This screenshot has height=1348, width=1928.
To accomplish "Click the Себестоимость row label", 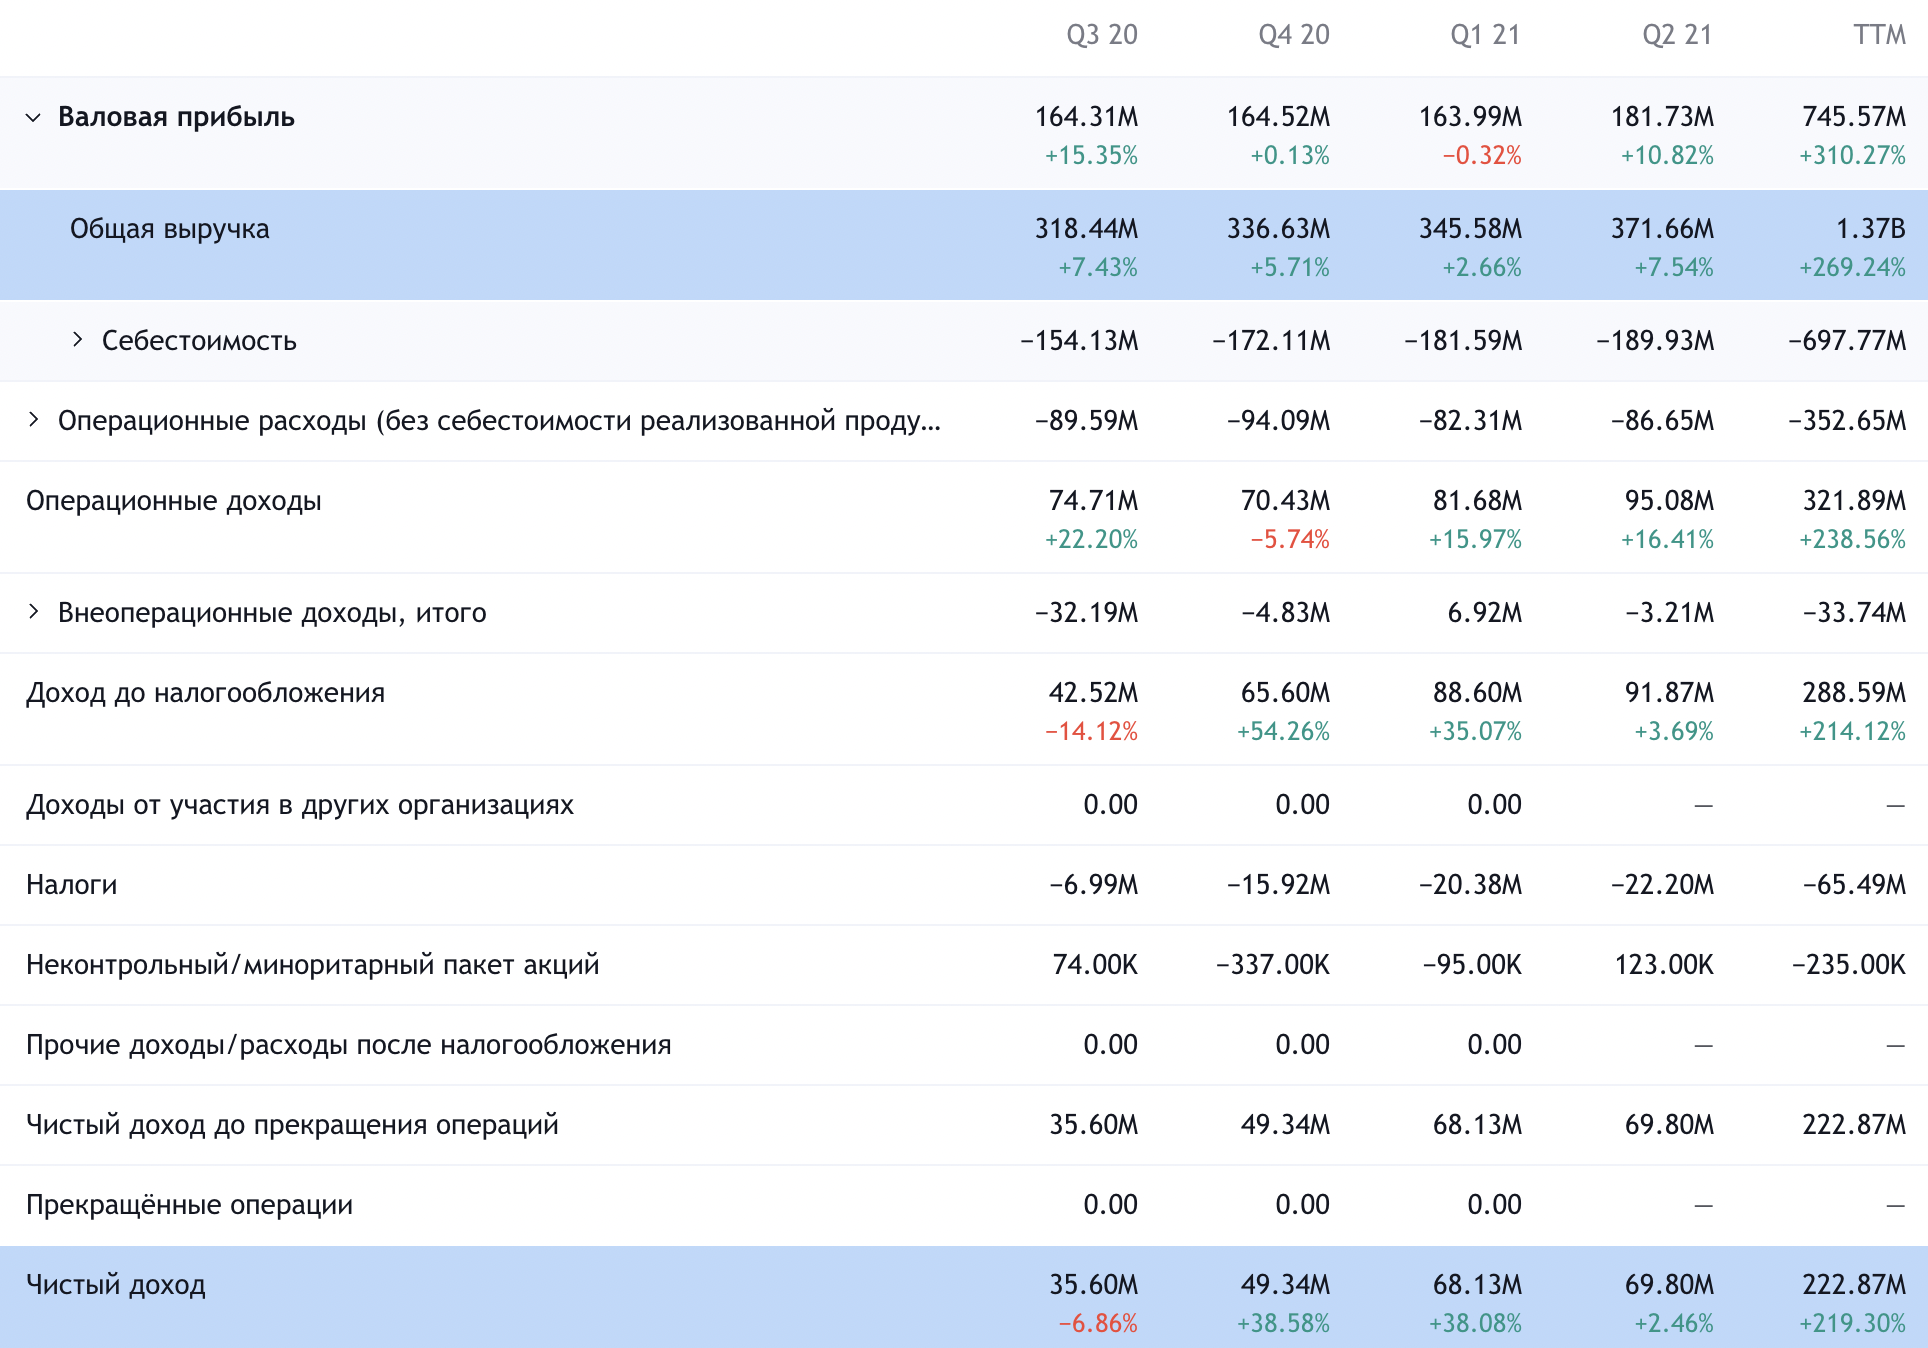I will point(199,341).
